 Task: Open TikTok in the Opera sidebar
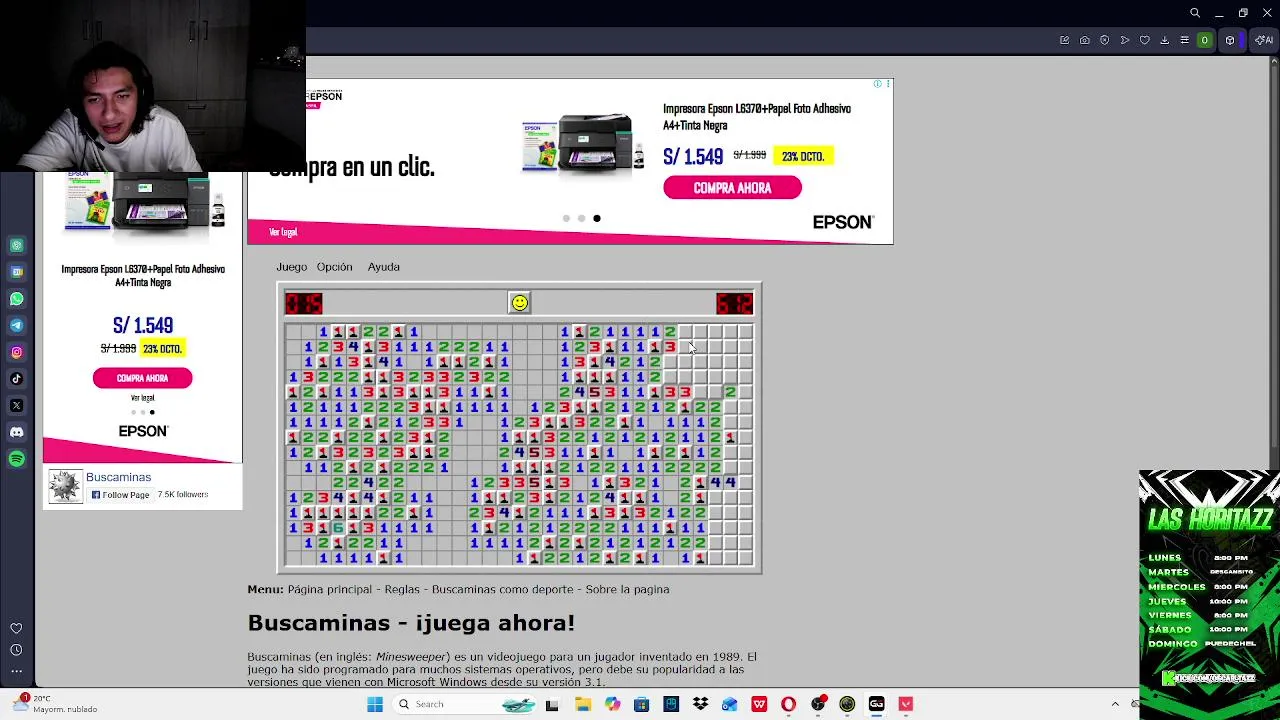pos(17,379)
